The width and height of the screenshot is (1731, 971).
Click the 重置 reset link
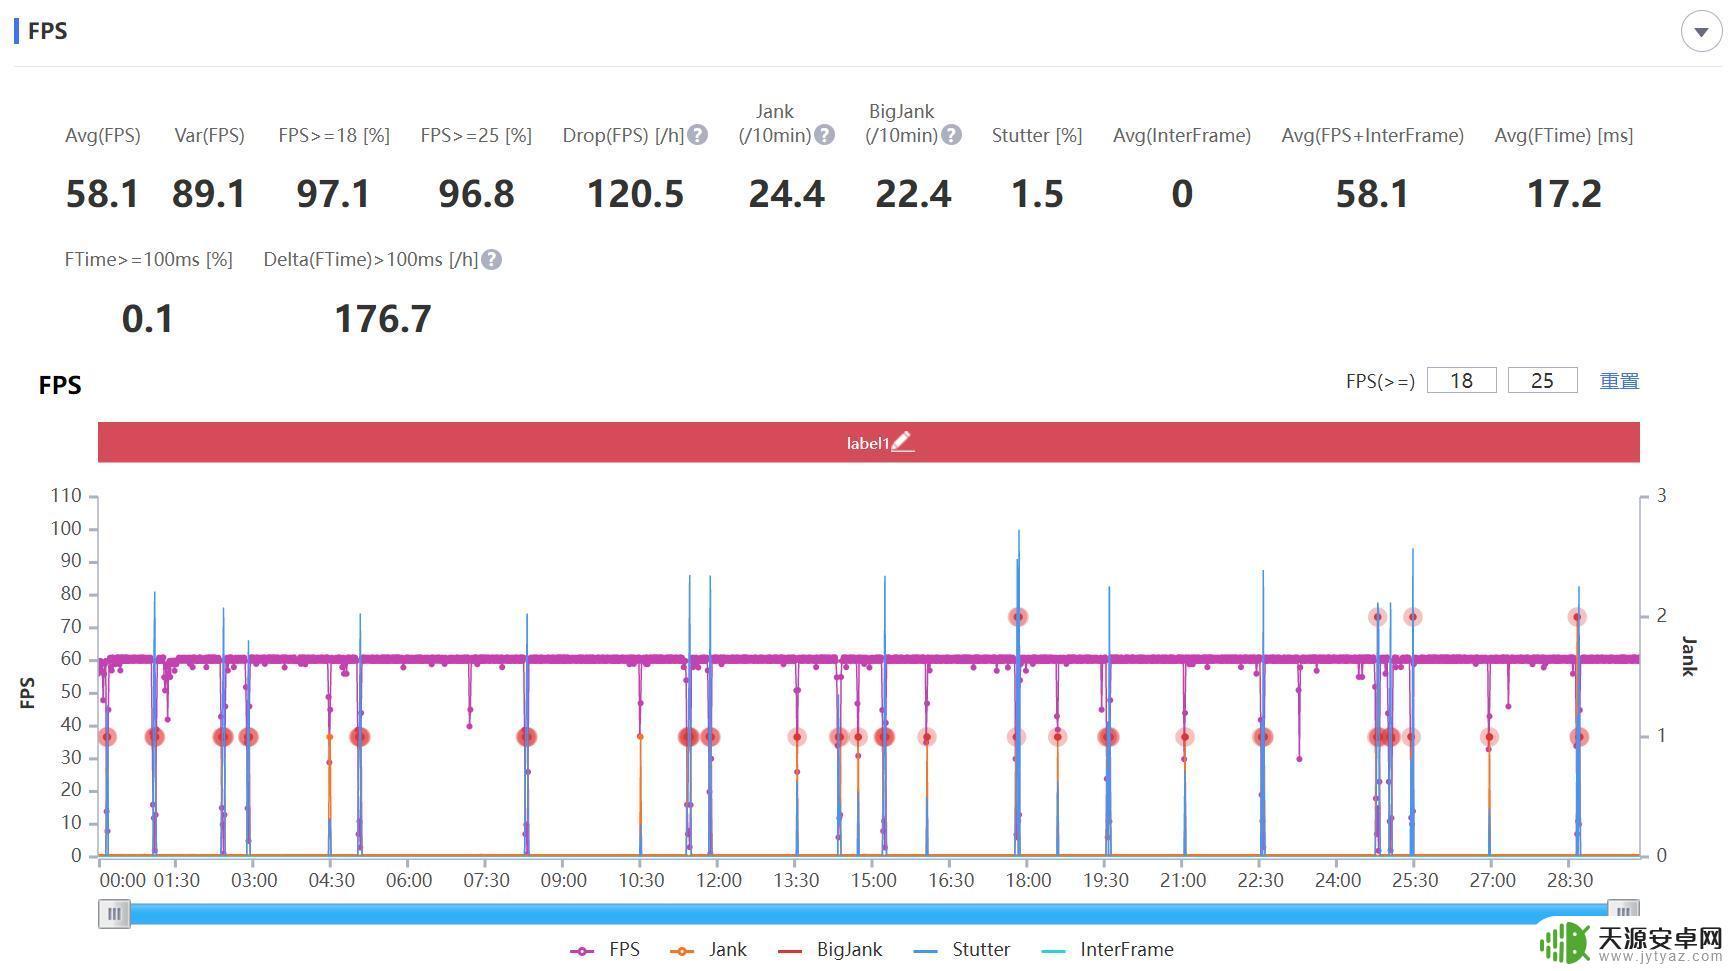(1619, 381)
